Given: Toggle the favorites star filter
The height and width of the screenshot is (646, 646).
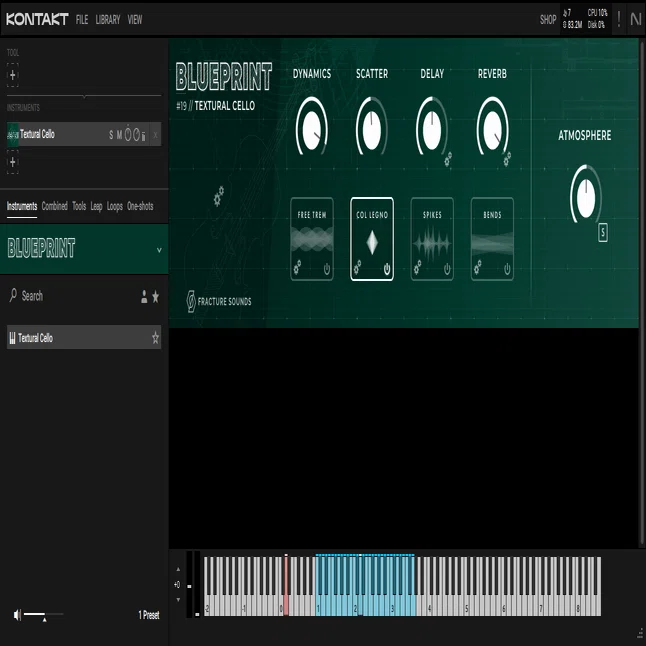Looking at the screenshot, I should click(x=155, y=296).
